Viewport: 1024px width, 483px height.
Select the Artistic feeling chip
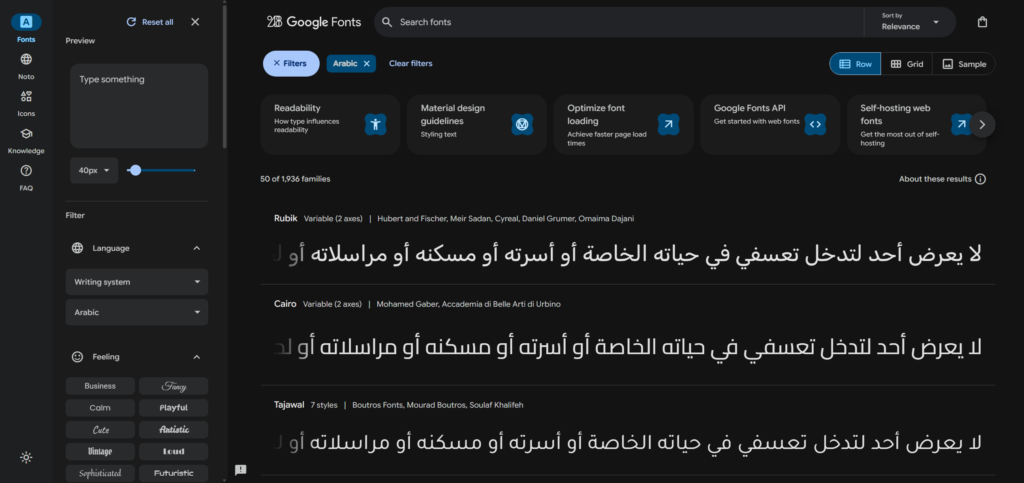point(174,429)
